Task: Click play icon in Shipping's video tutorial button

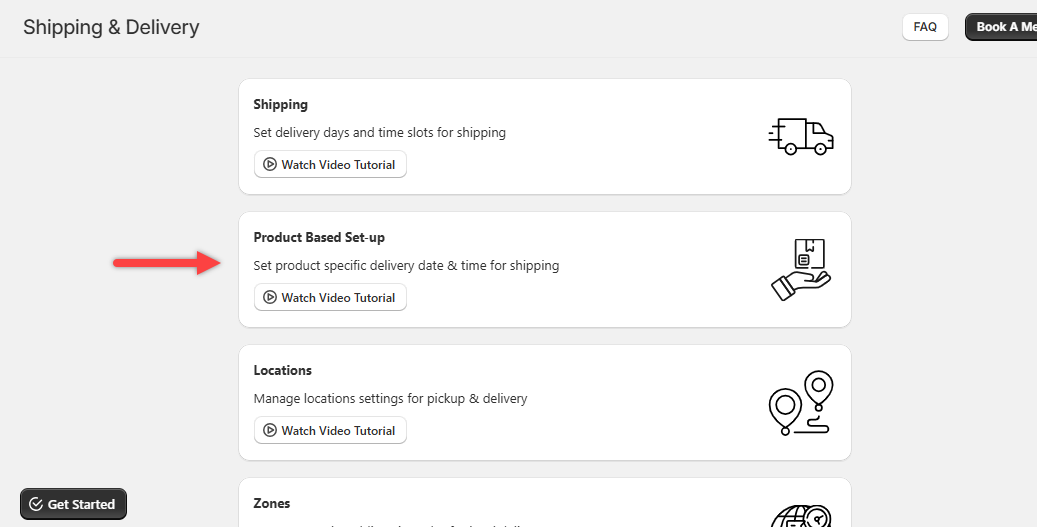Action: point(270,165)
